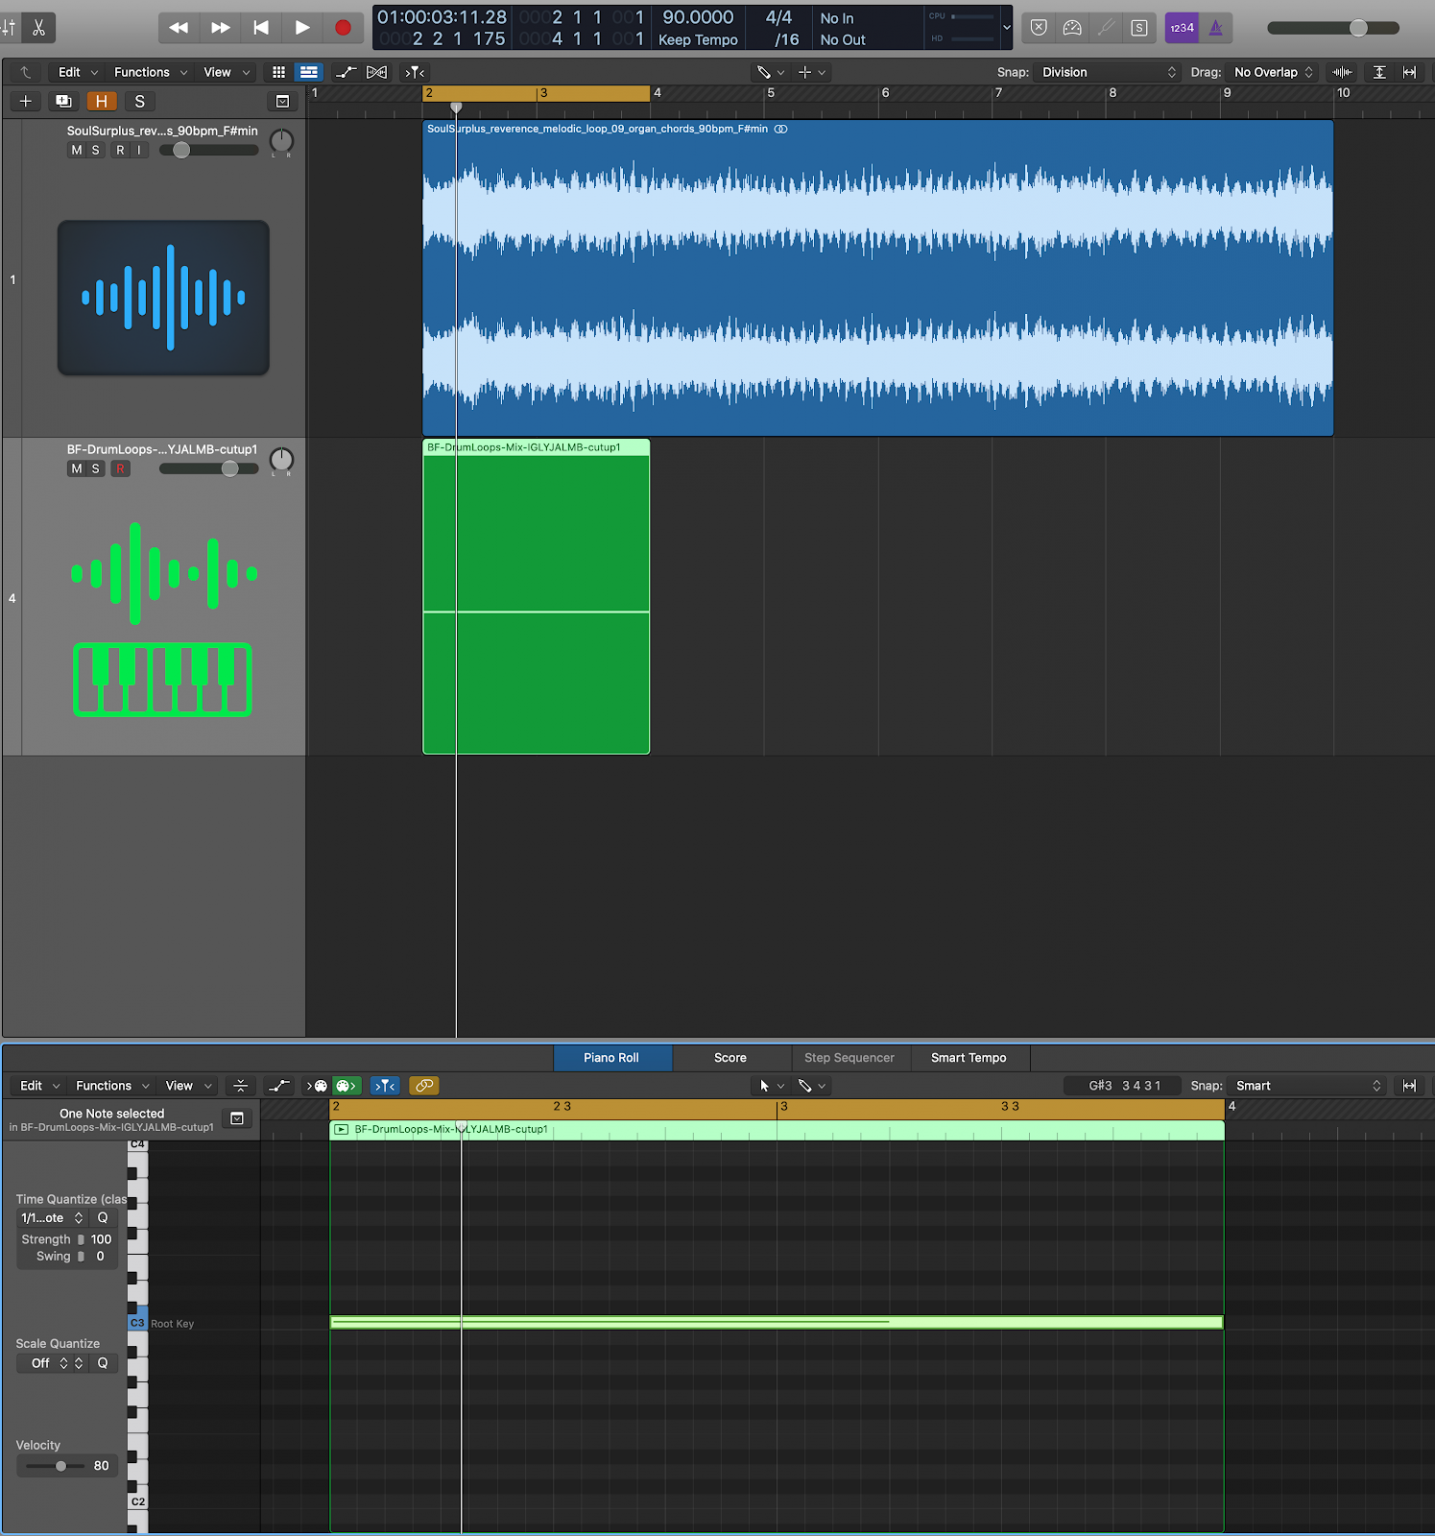The image size is (1435, 1536).
Task: Open the left-click Pencil tool menu
Action: click(x=770, y=72)
